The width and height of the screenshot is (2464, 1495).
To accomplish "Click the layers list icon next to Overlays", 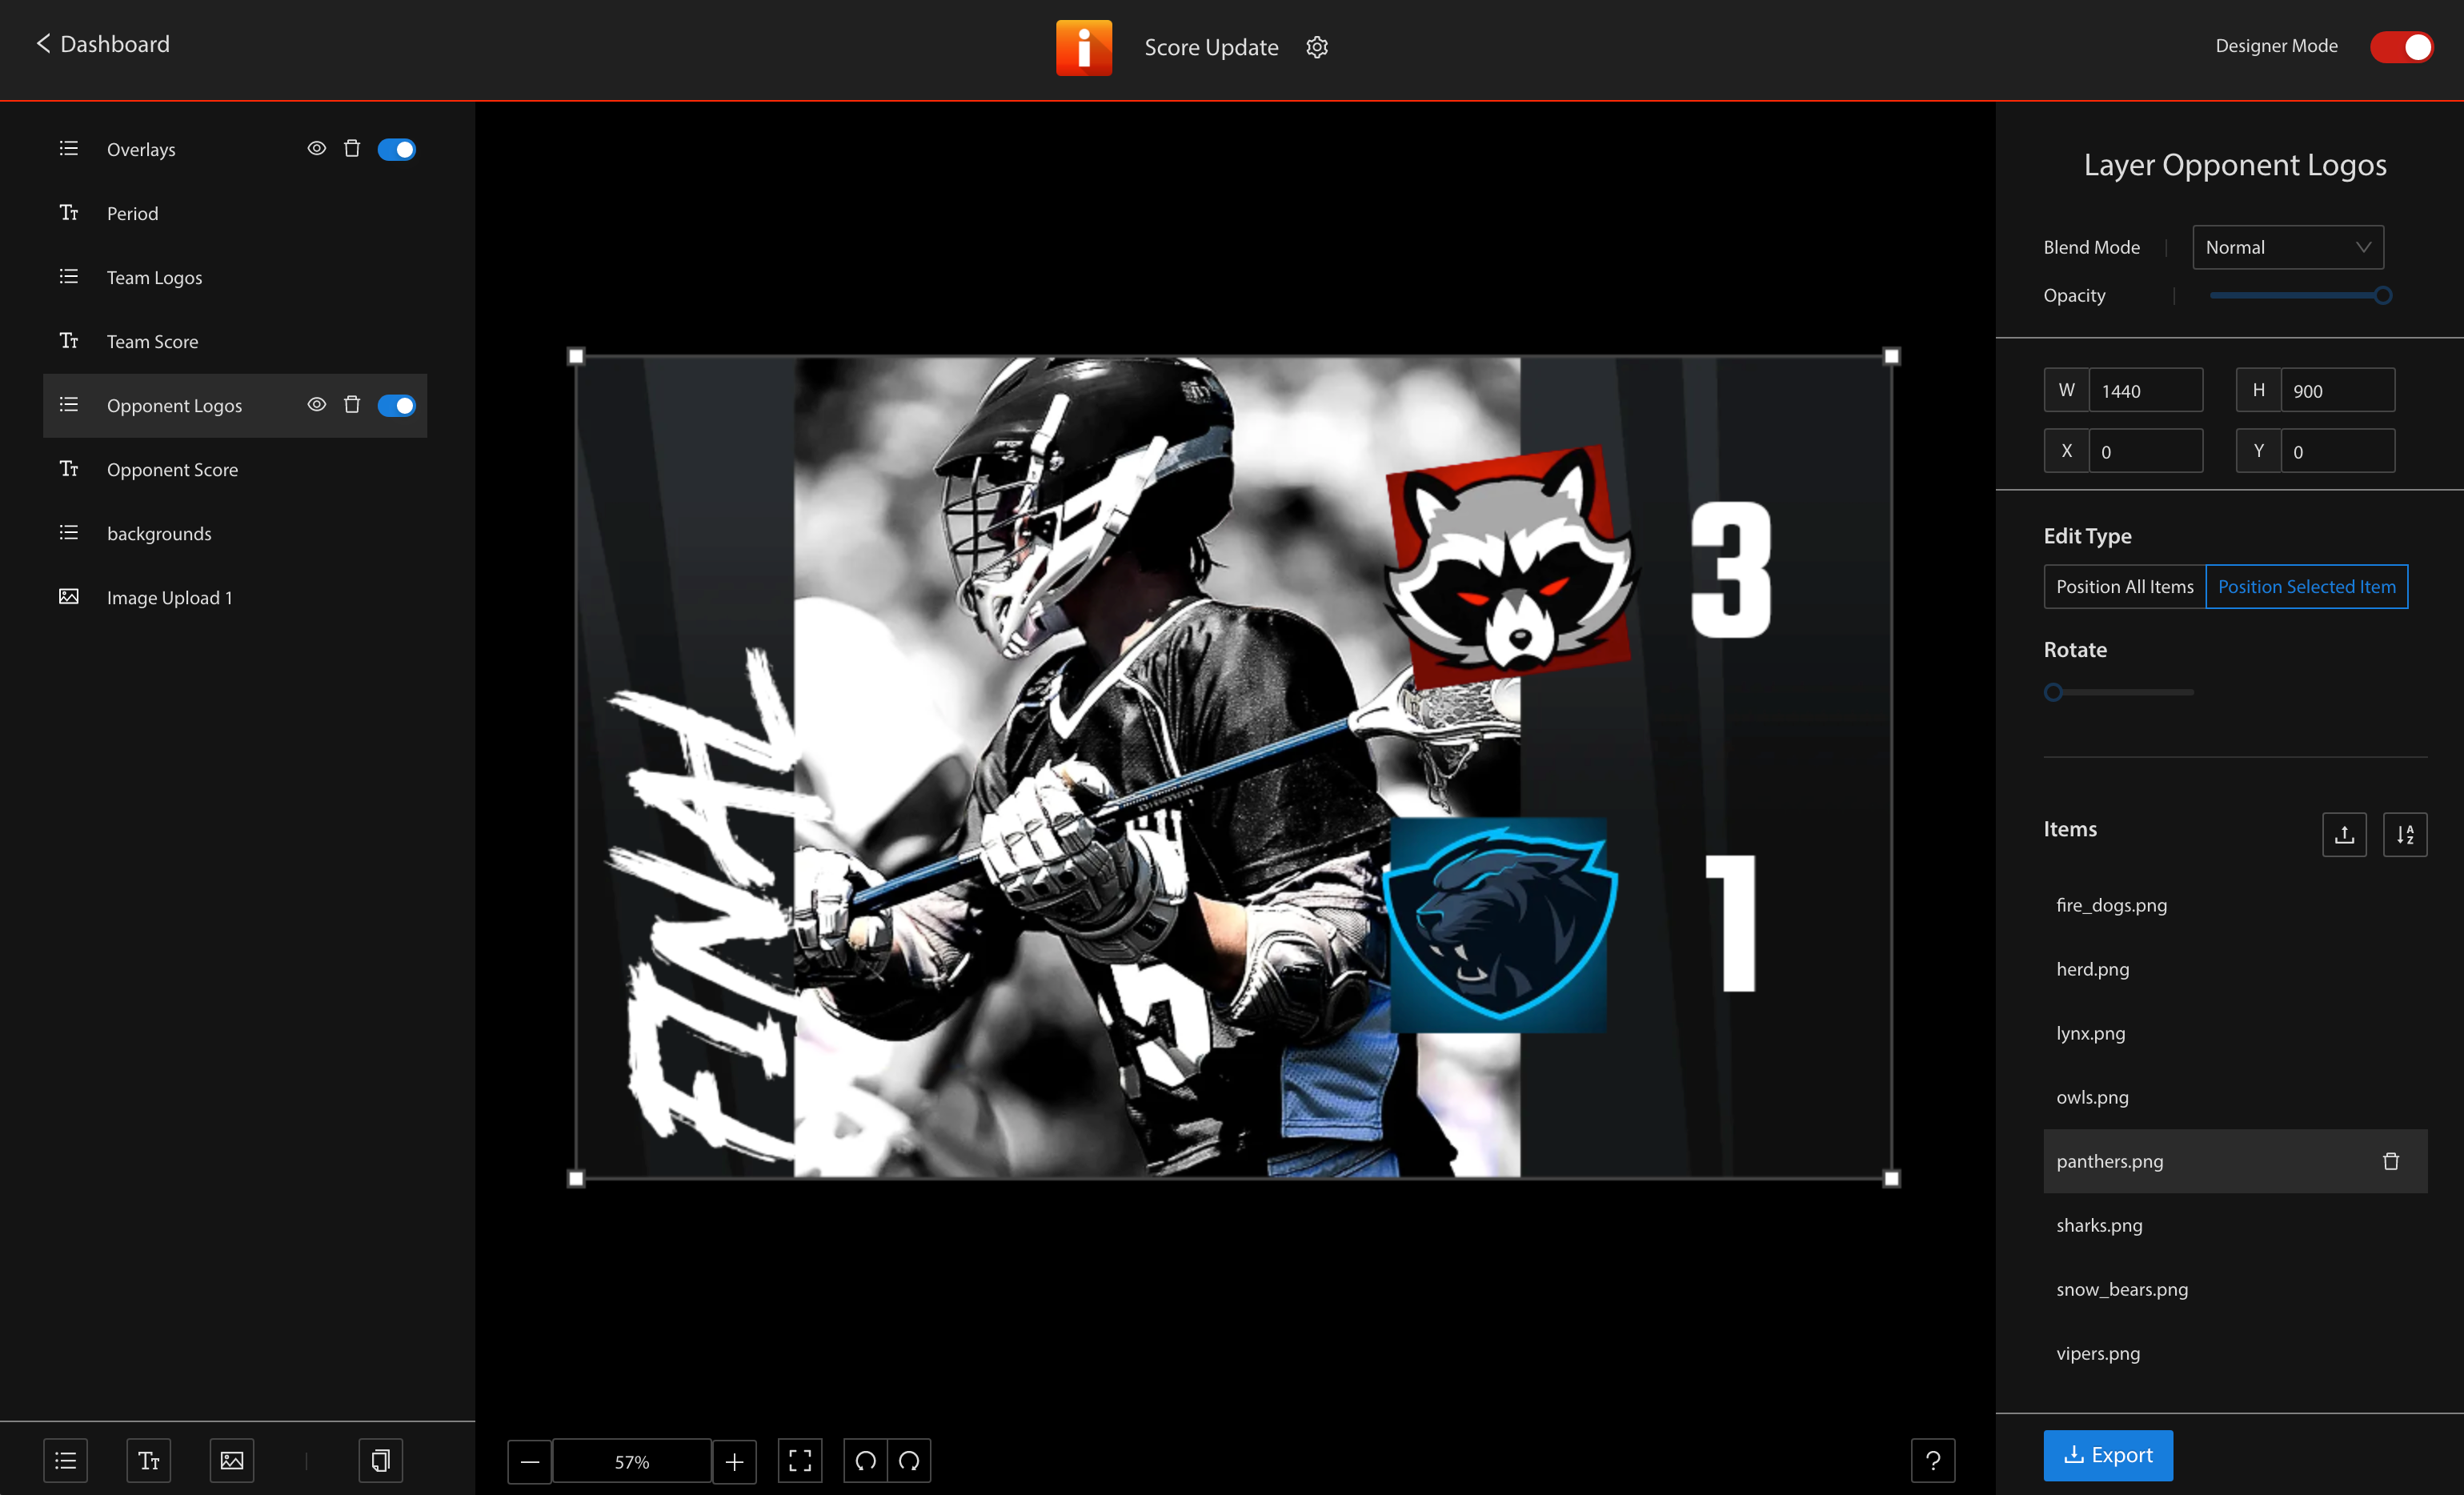I will pyautogui.click(x=67, y=148).
